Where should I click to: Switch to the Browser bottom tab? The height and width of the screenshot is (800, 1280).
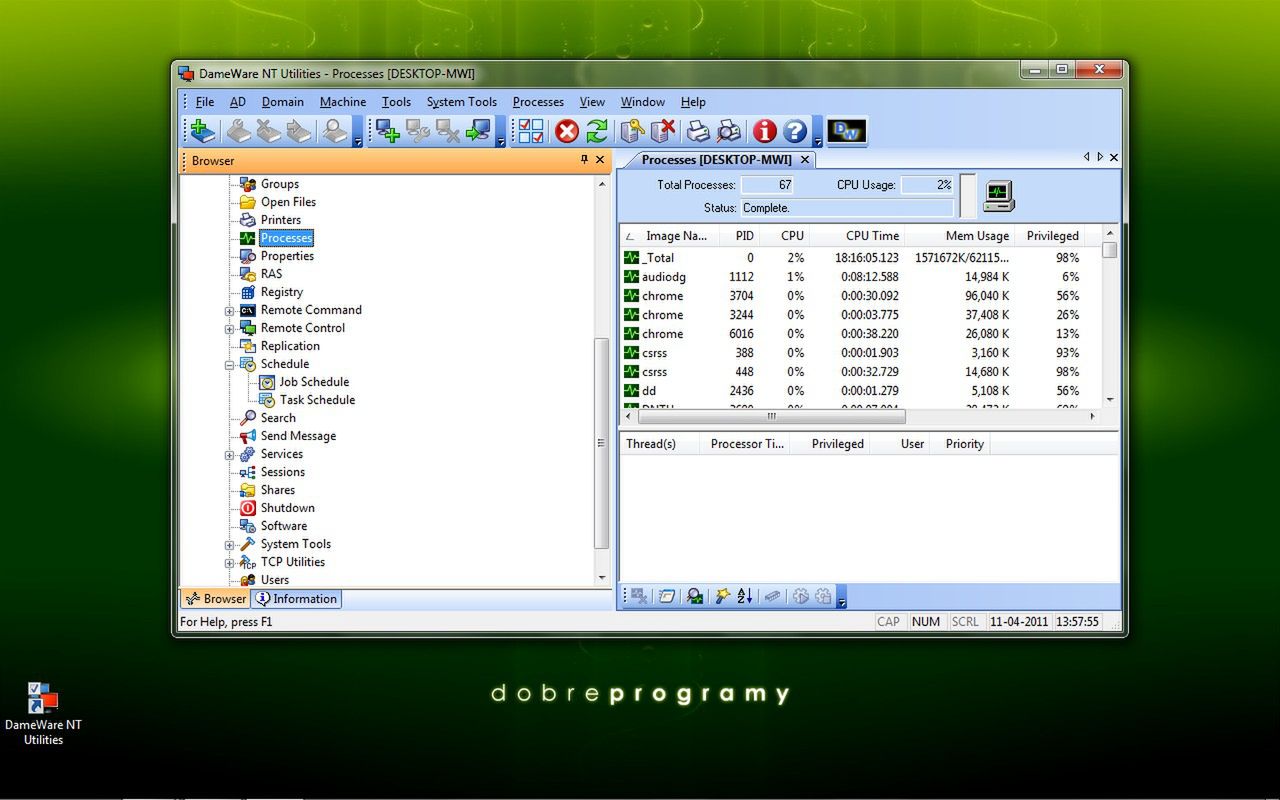tap(215, 599)
